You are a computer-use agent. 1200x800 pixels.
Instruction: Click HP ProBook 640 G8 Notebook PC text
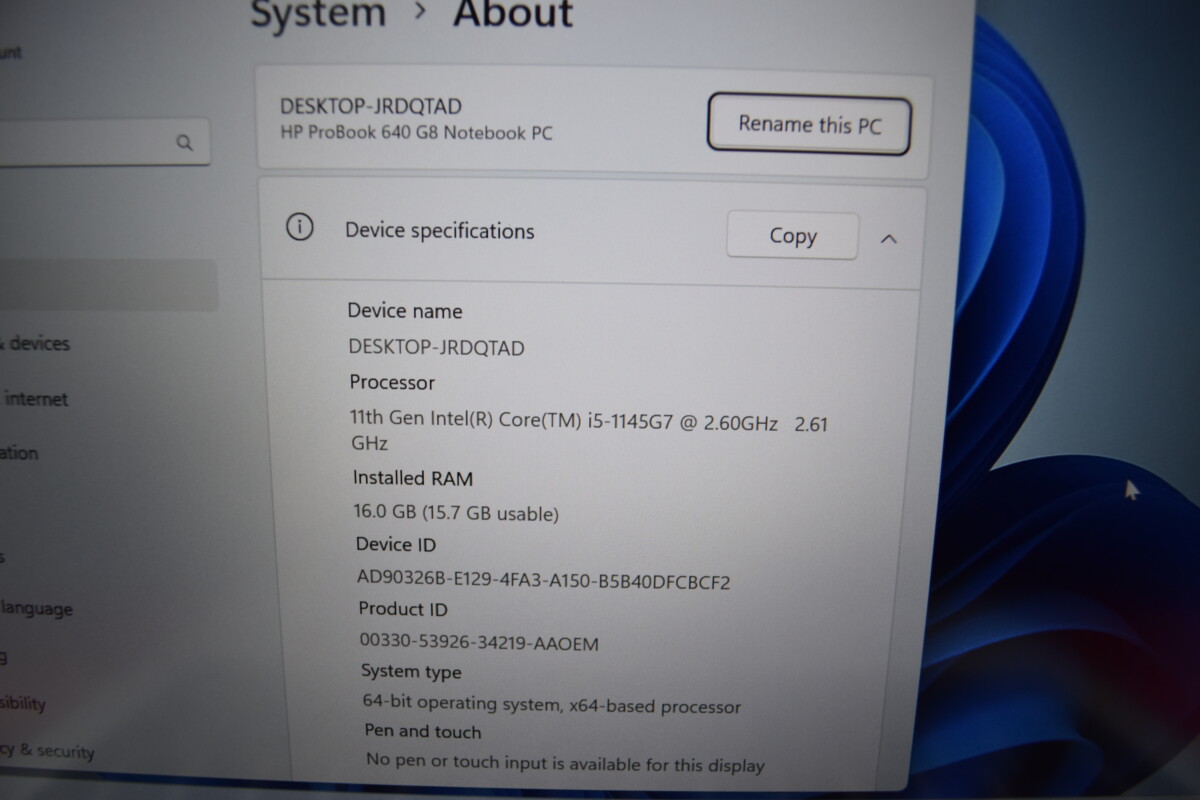[x=416, y=132]
